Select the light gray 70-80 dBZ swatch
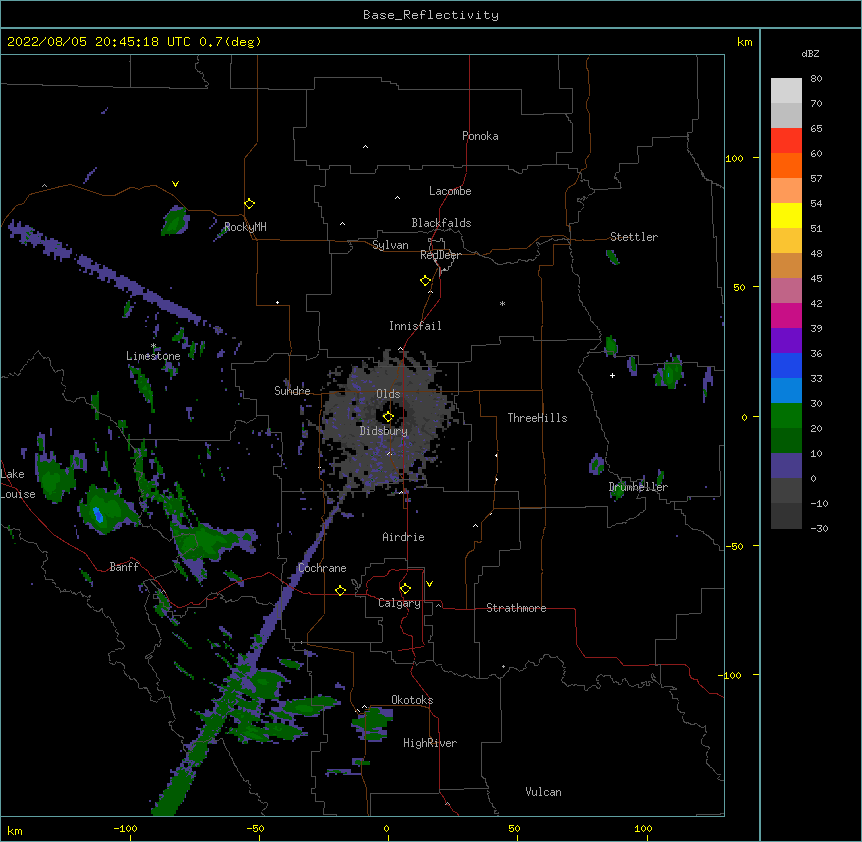 point(786,91)
